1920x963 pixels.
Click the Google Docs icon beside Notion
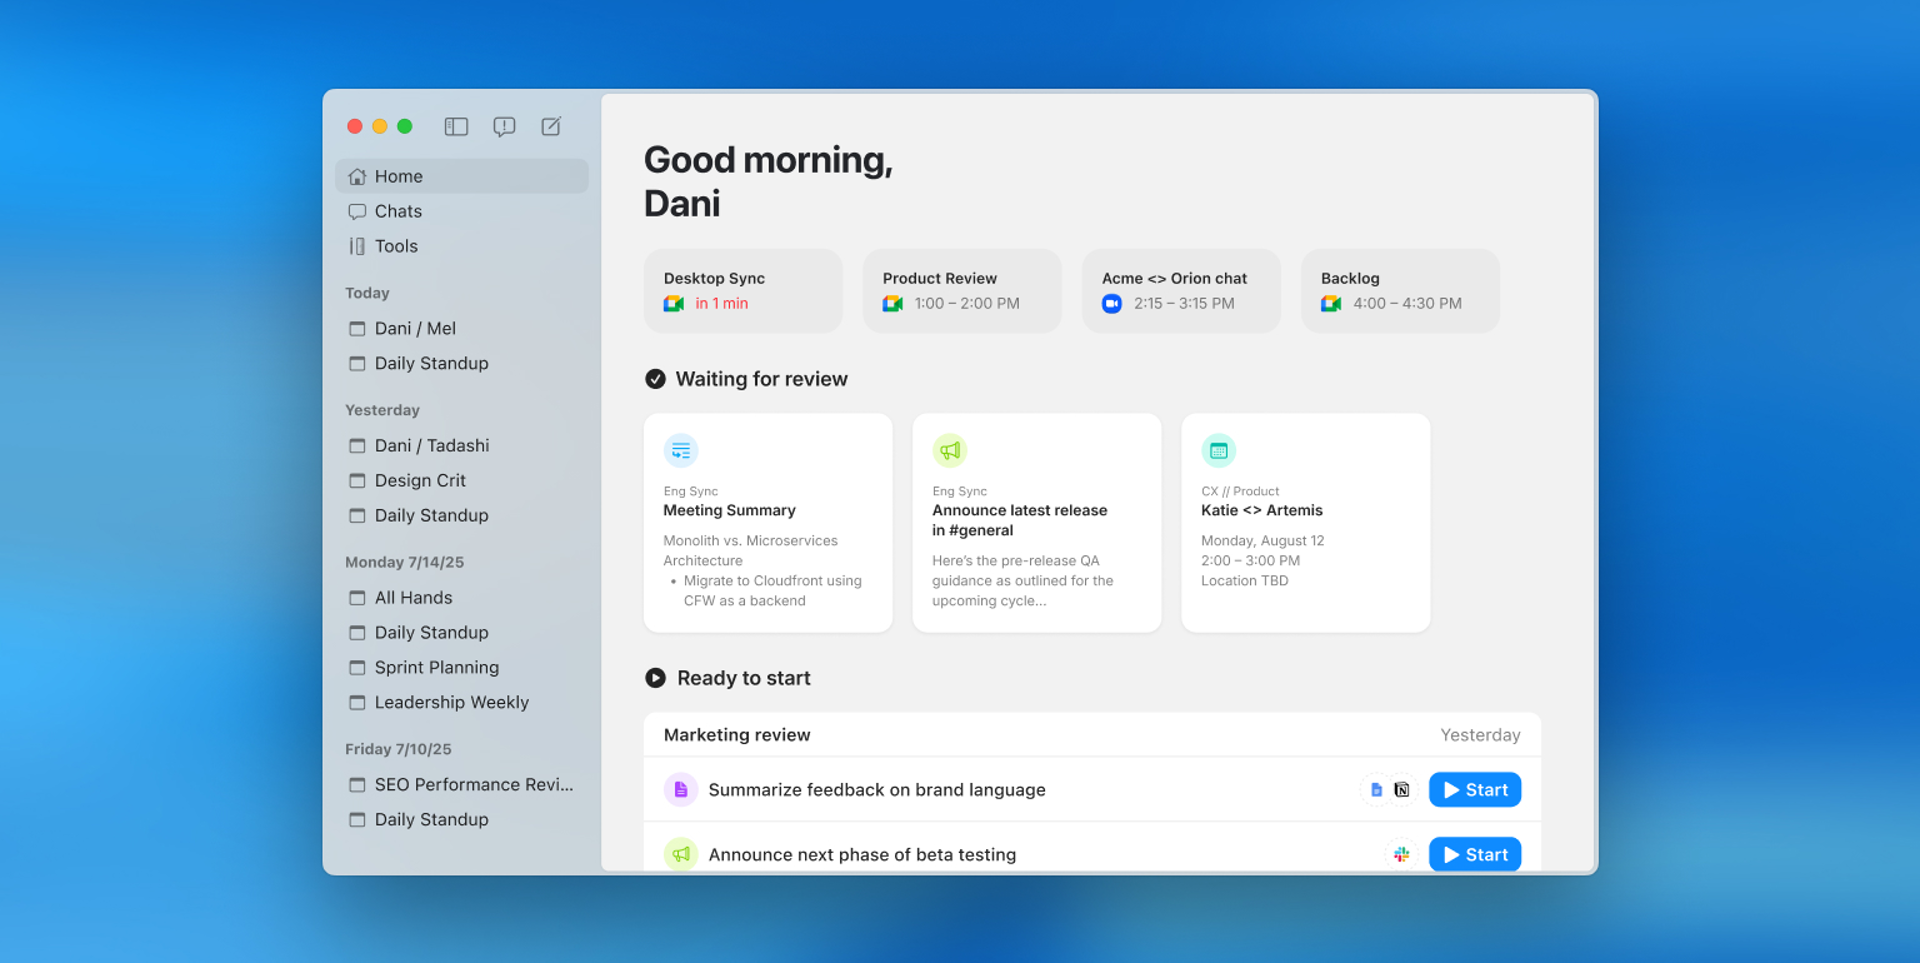click(x=1376, y=790)
